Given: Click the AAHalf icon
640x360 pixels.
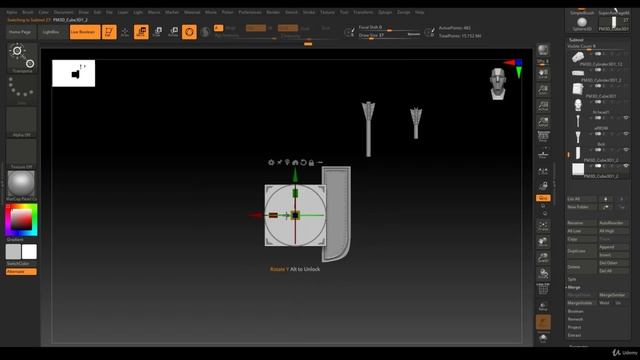Looking at the screenshot, I should (x=543, y=122).
